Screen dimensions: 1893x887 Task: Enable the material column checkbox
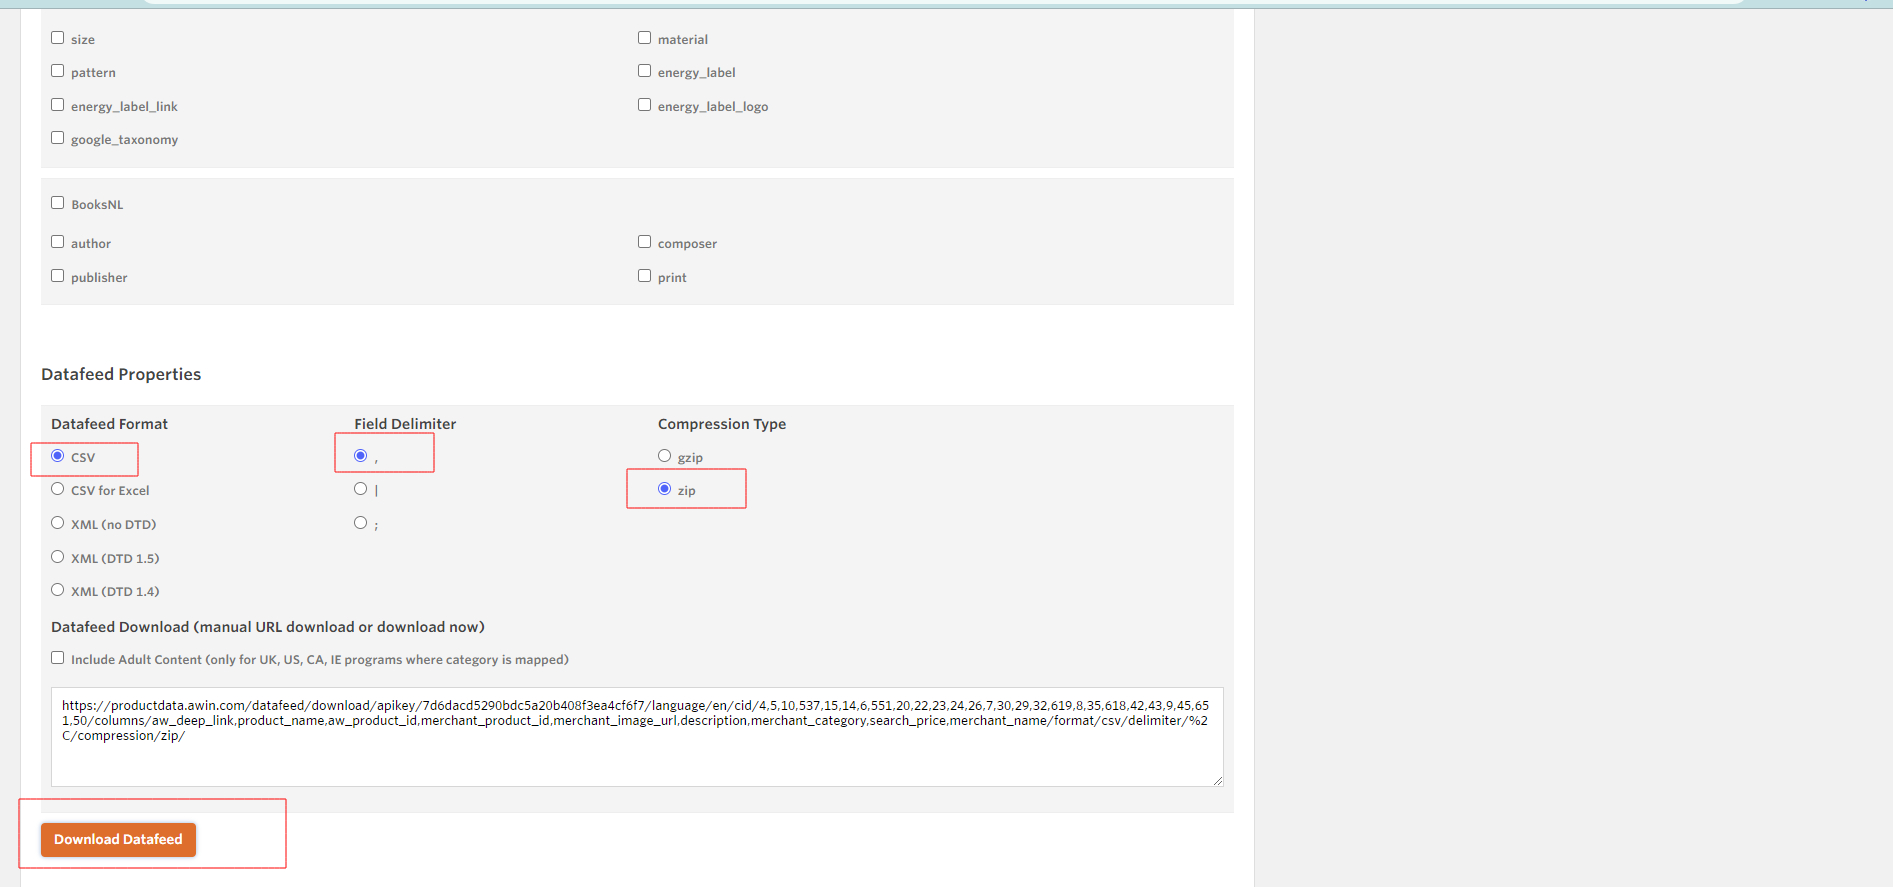tap(645, 38)
